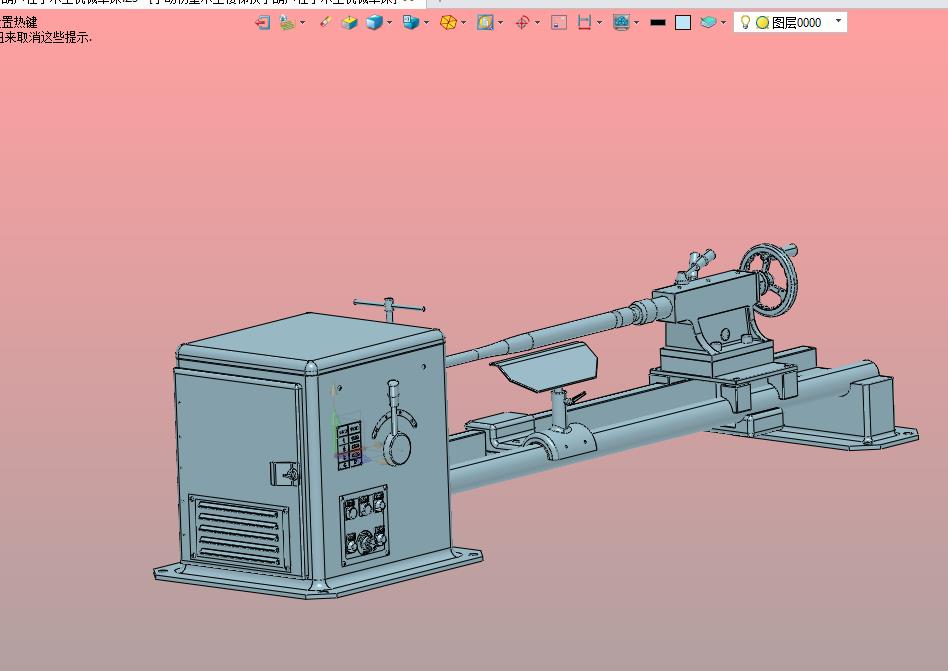Click the monitor display settings icon

pos(621,23)
